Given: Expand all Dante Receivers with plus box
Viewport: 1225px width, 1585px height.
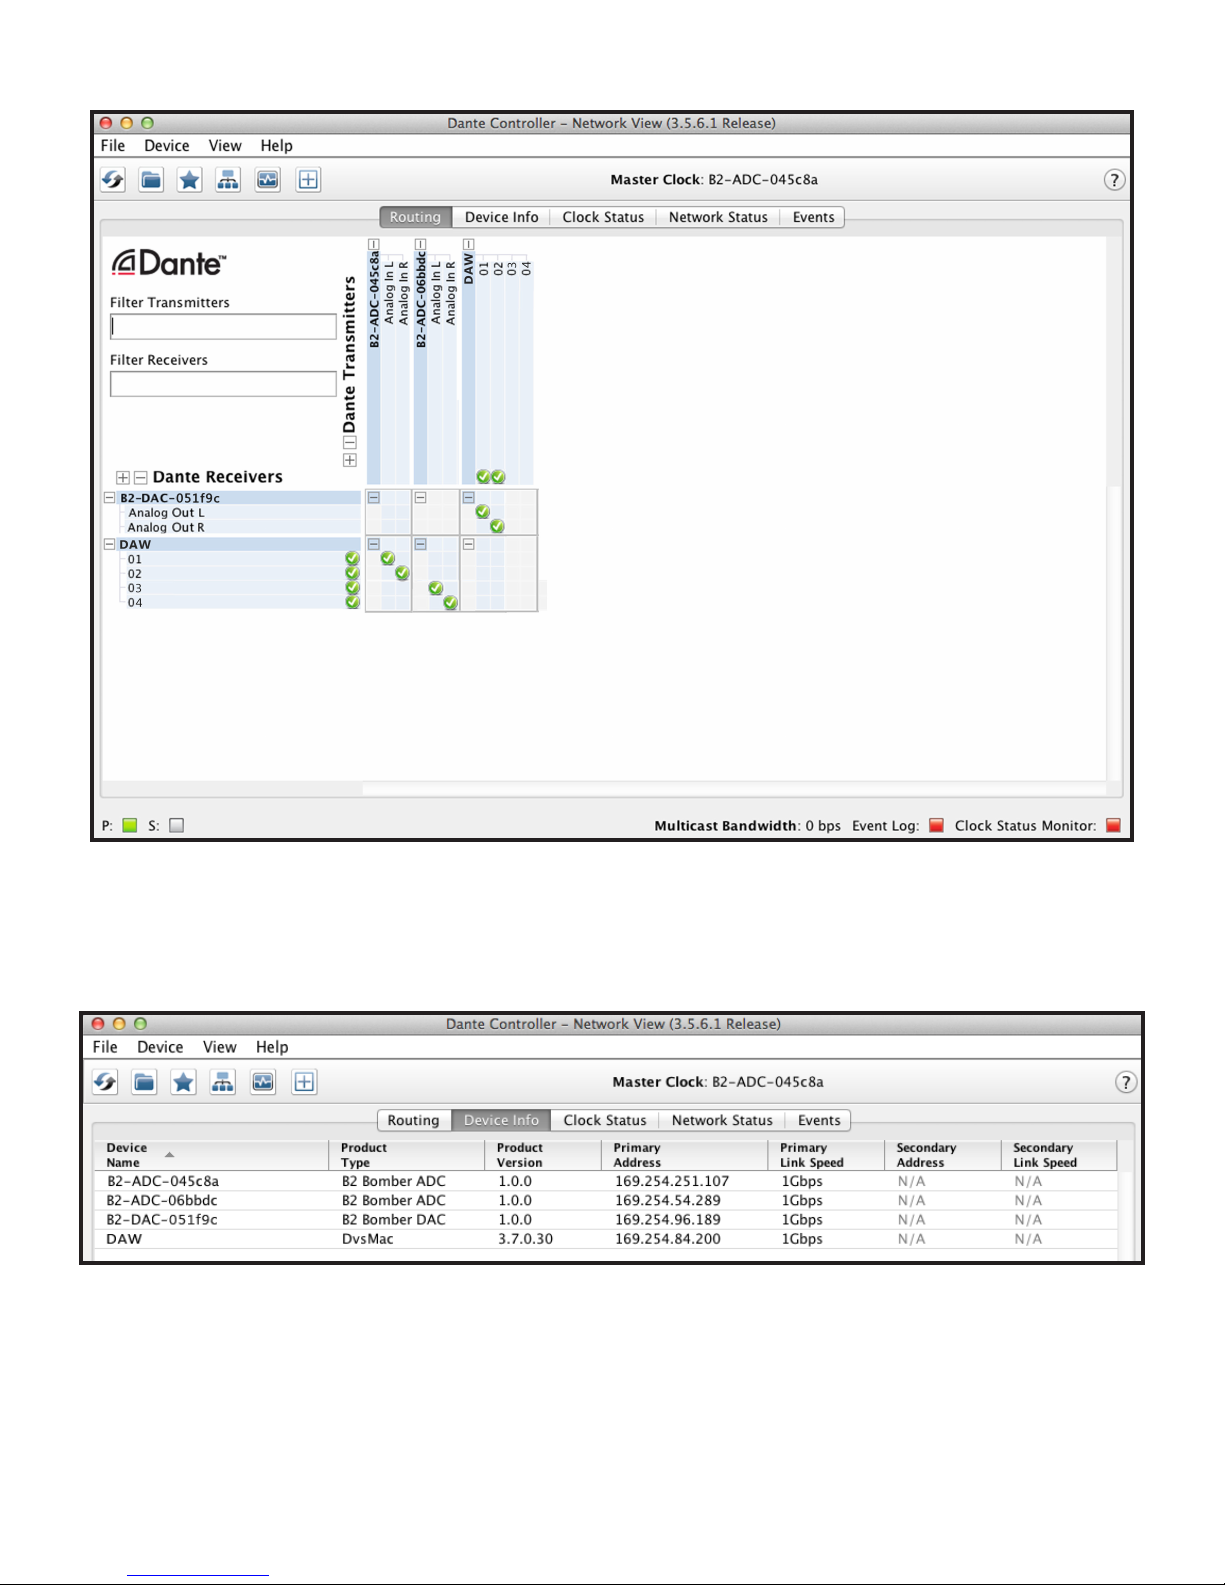Looking at the screenshot, I should click(x=123, y=478).
